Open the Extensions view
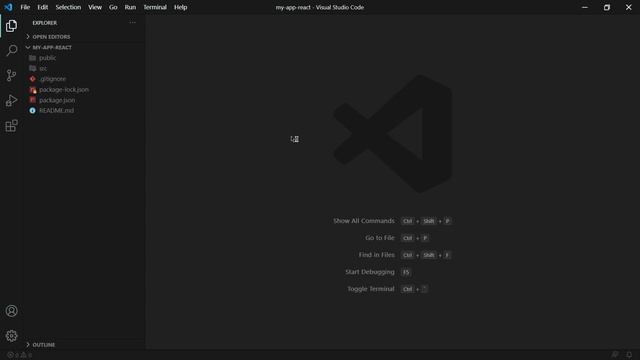Viewport: 640px width, 360px height. pyautogui.click(x=11, y=126)
